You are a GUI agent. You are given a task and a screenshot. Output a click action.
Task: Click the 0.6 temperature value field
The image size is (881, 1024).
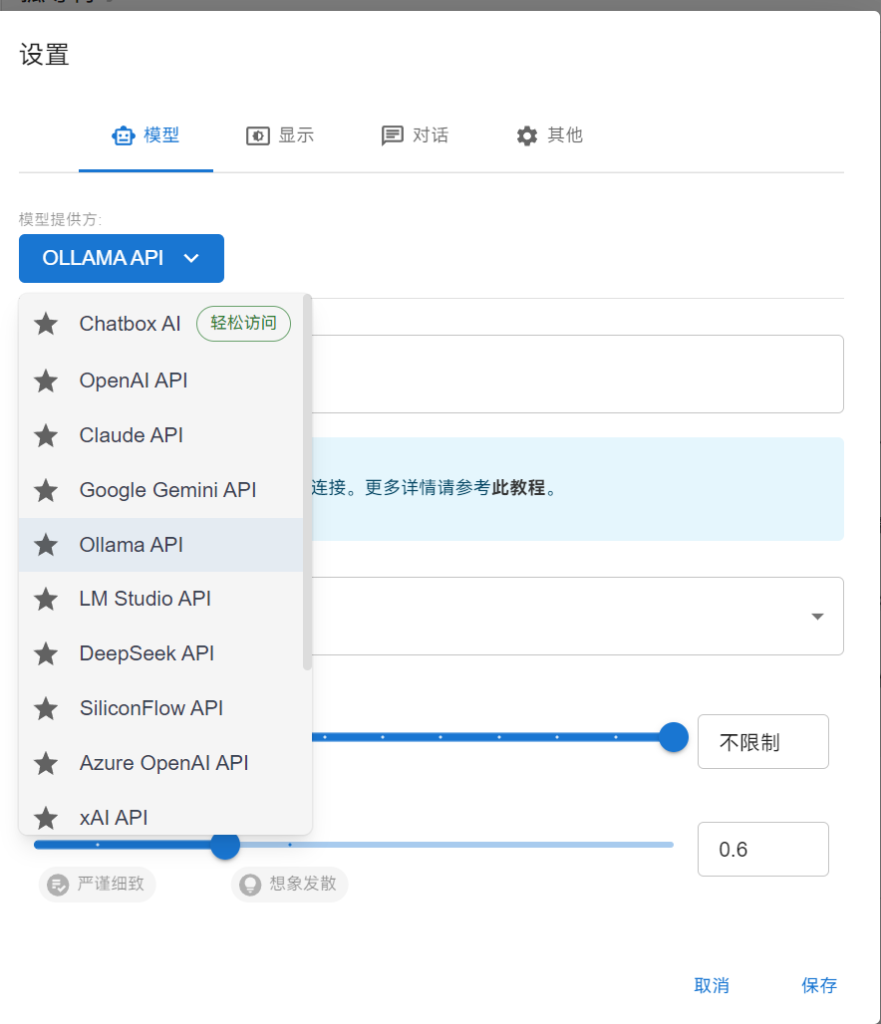[x=762, y=849]
